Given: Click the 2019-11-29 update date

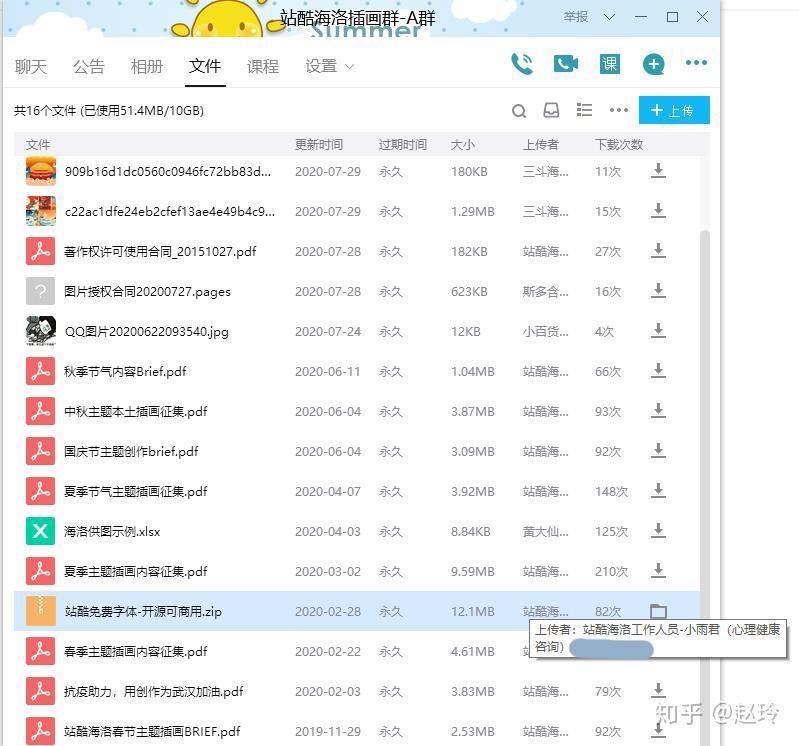Looking at the screenshot, I should pyautogui.click(x=328, y=731).
